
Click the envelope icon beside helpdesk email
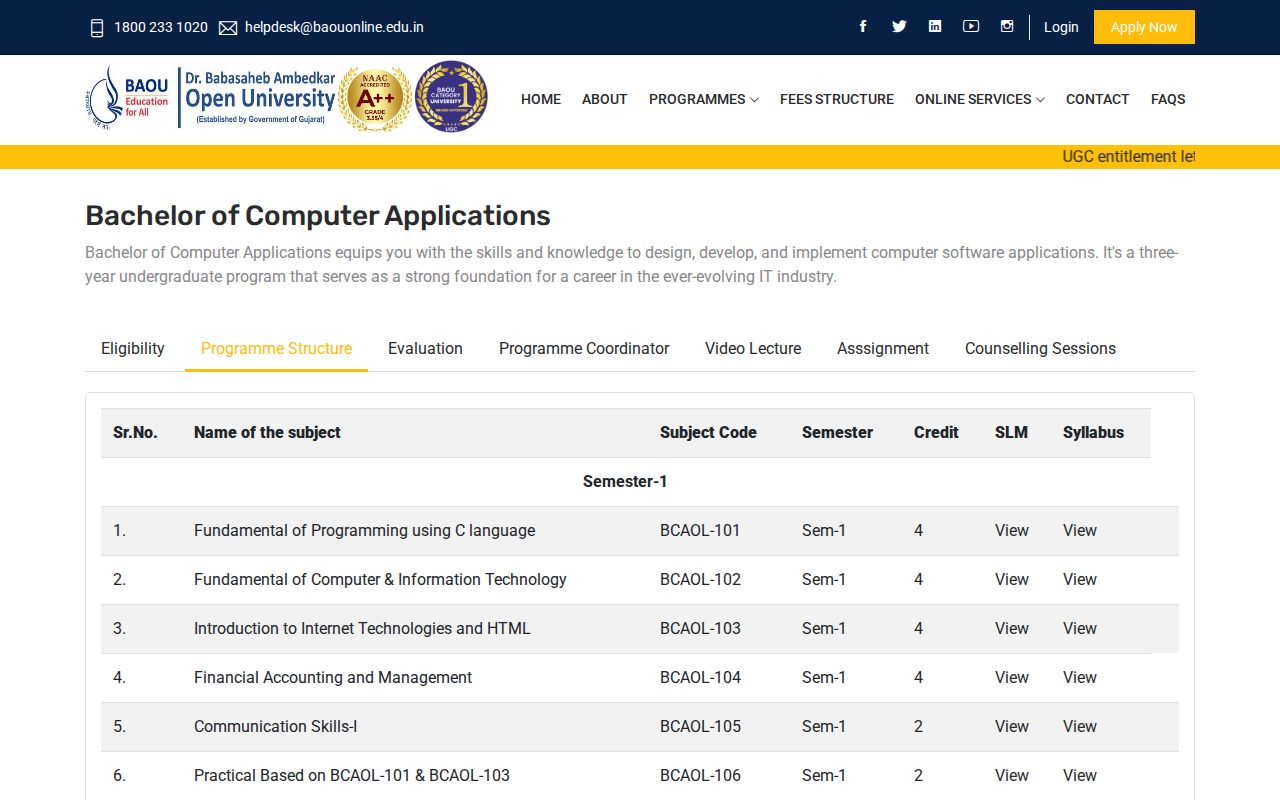coord(228,28)
